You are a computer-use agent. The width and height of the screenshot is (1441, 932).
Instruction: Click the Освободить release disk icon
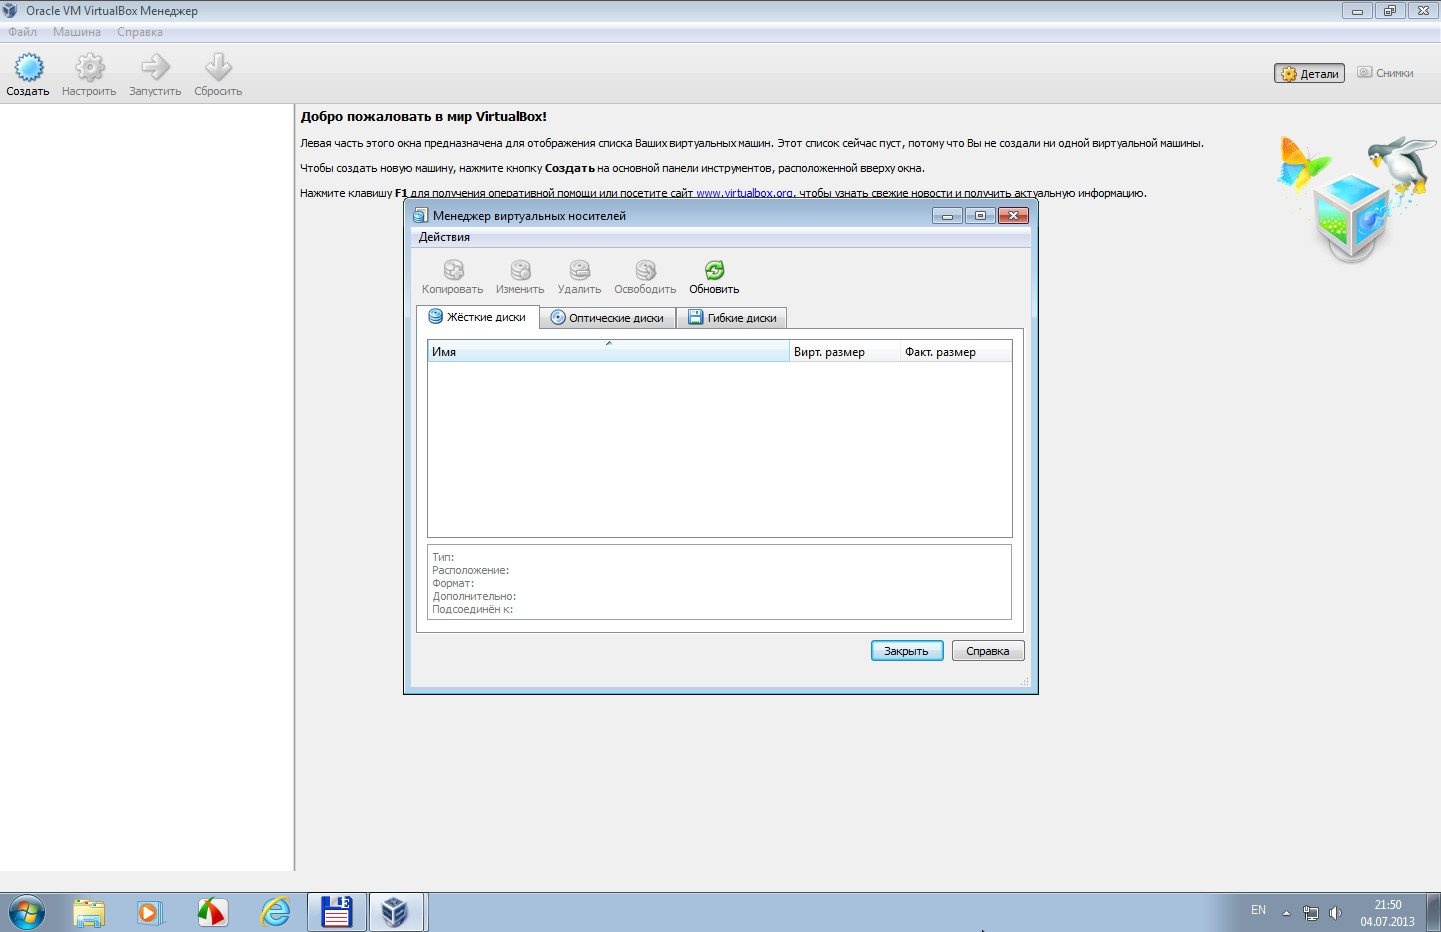click(646, 270)
